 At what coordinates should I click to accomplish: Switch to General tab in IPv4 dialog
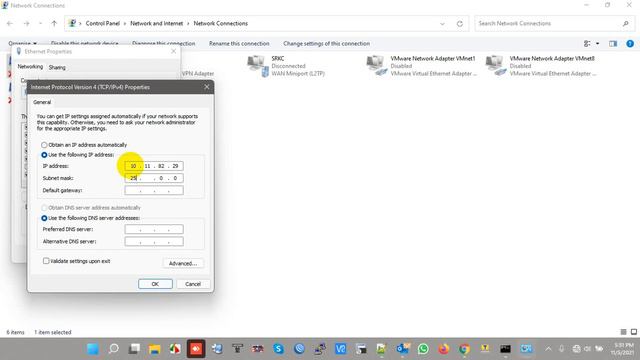[42, 102]
